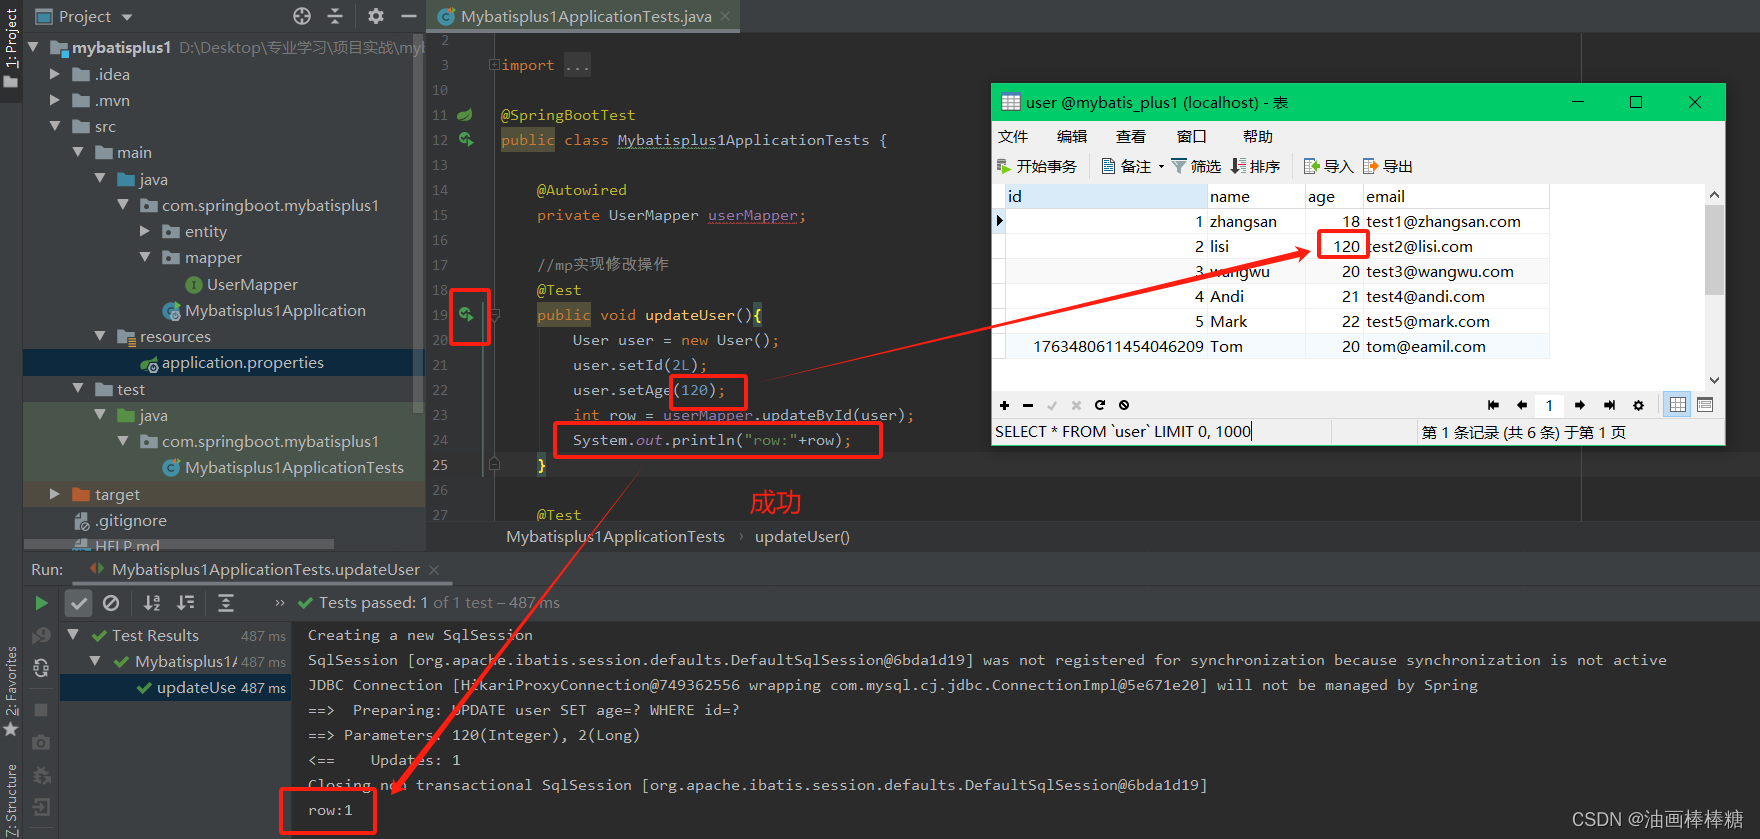Select the updateUse test result row

(175, 688)
